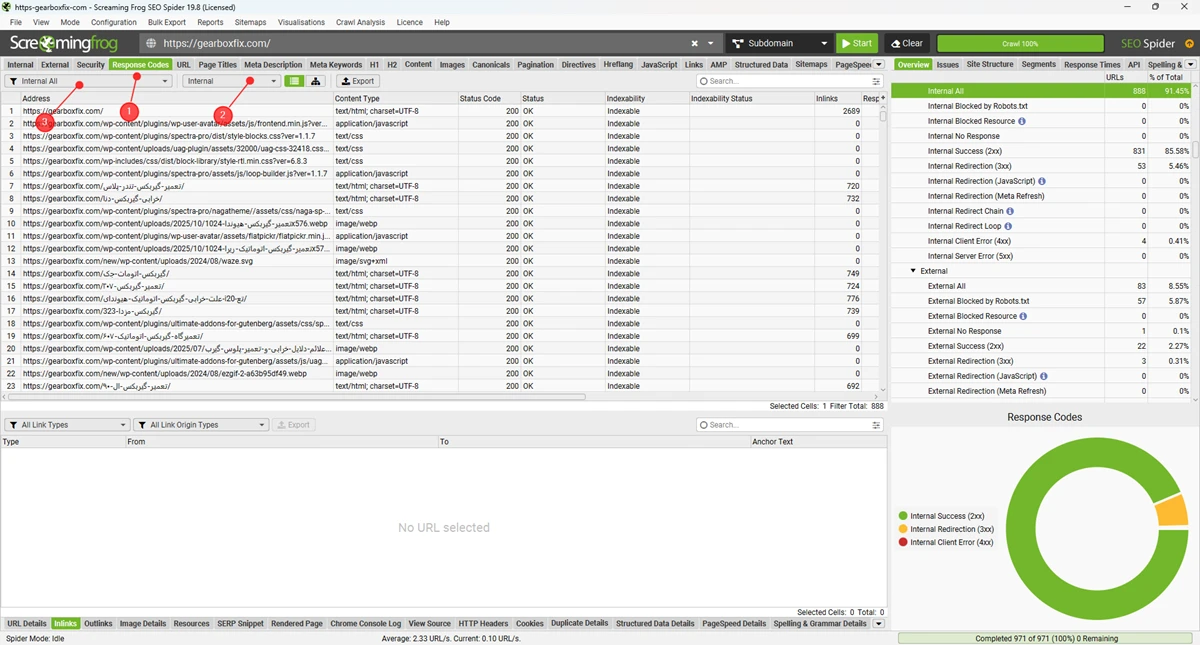
Task: Click info icon beside Internal Redirect Chain
Action: click(1010, 211)
